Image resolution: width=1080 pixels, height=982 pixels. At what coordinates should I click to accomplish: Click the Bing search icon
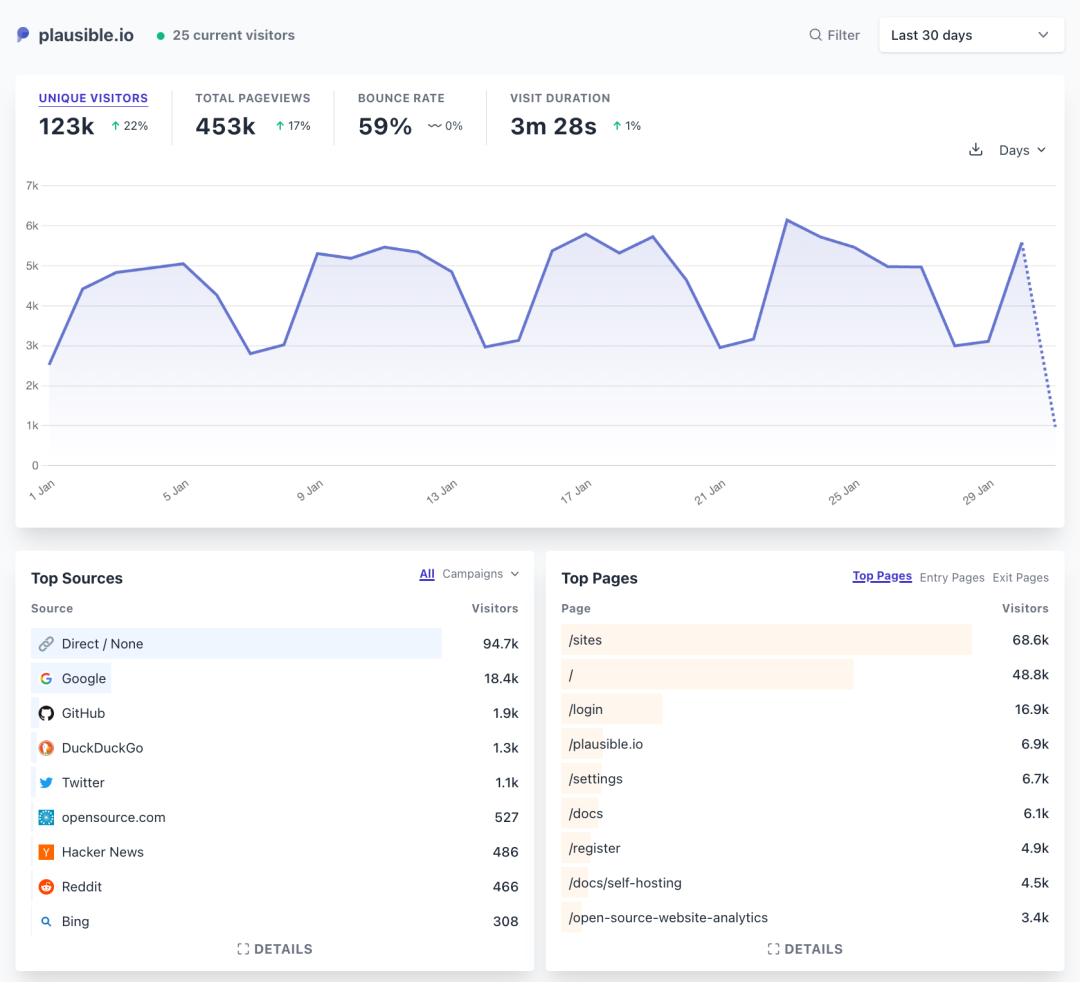(x=46, y=921)
